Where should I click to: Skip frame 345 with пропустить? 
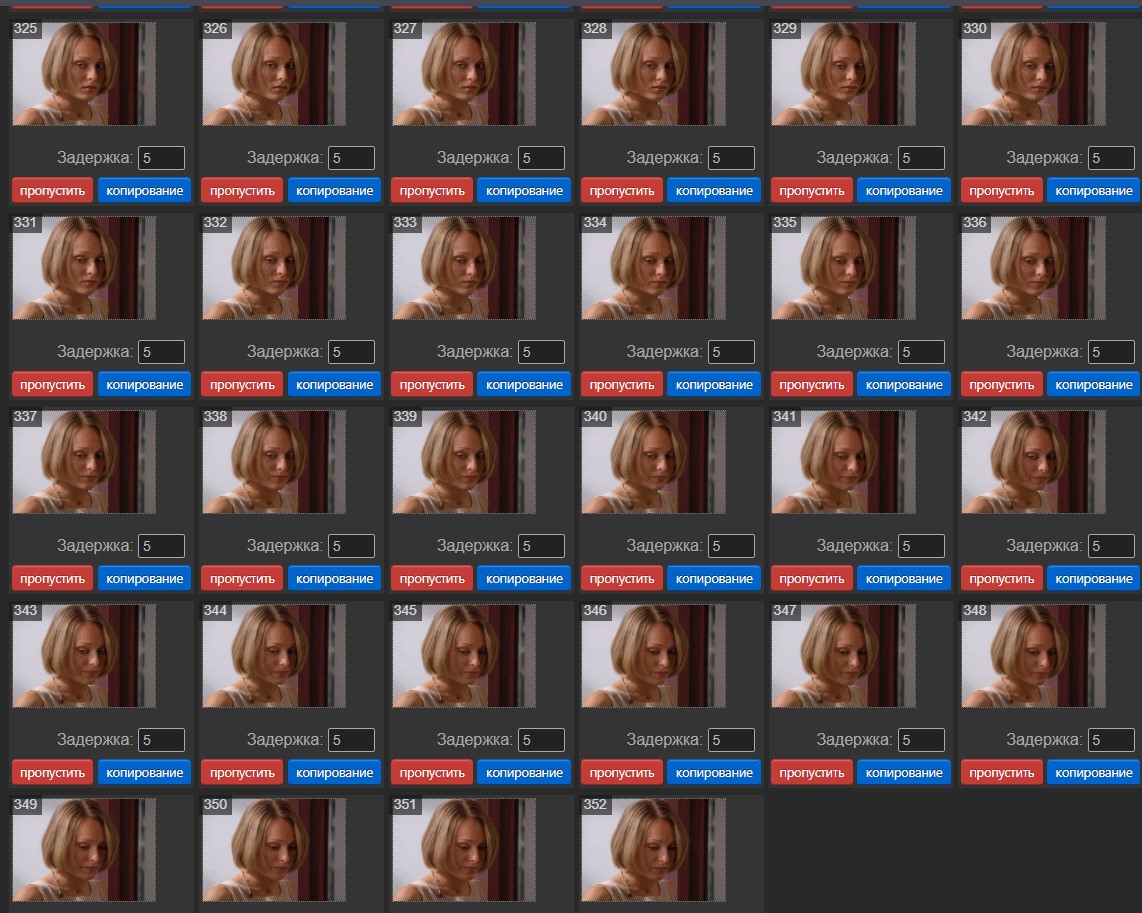(432, 772)
